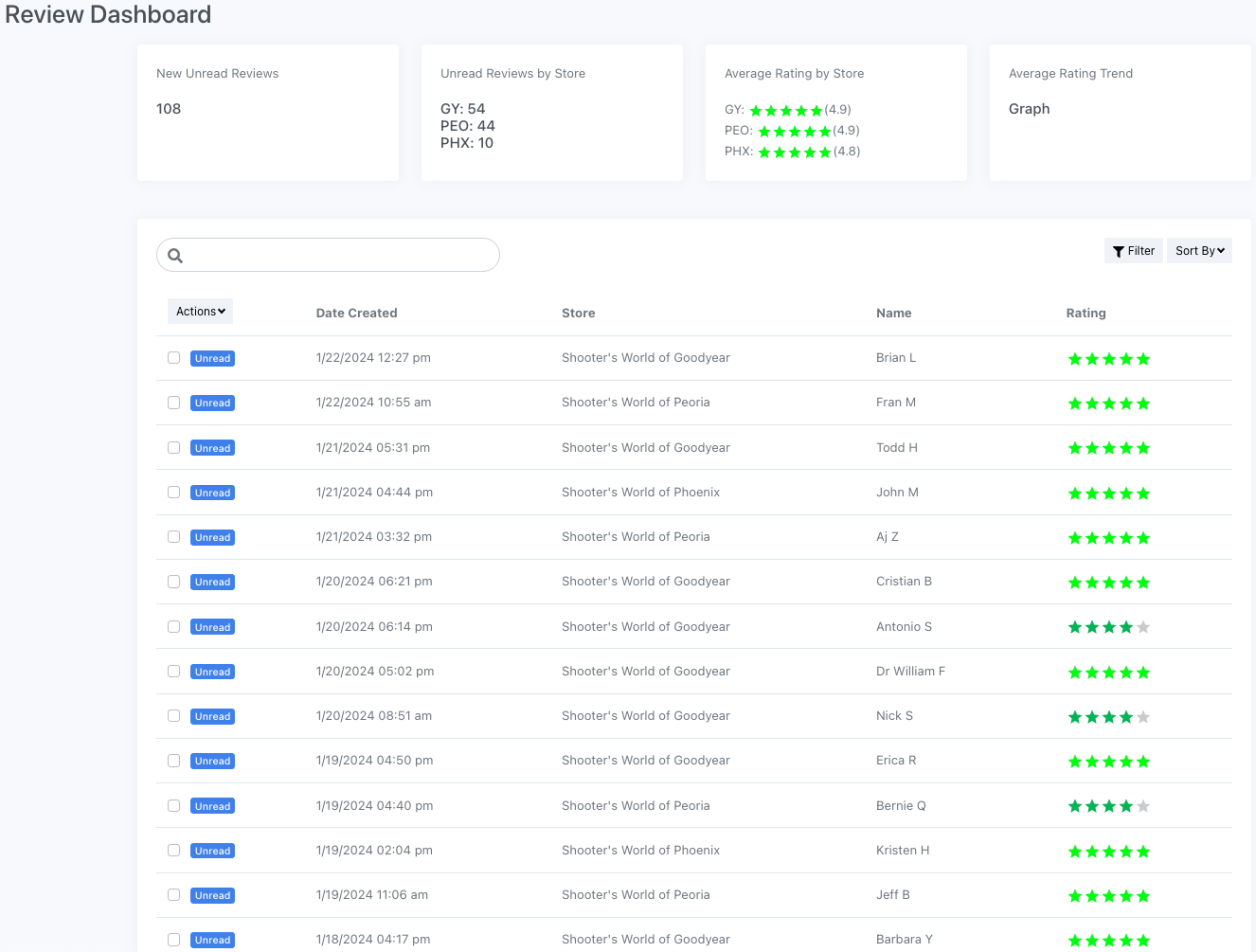Tick the checkbox for Antonio S's review
This screenshot has width=1256, height=952.
174,626
